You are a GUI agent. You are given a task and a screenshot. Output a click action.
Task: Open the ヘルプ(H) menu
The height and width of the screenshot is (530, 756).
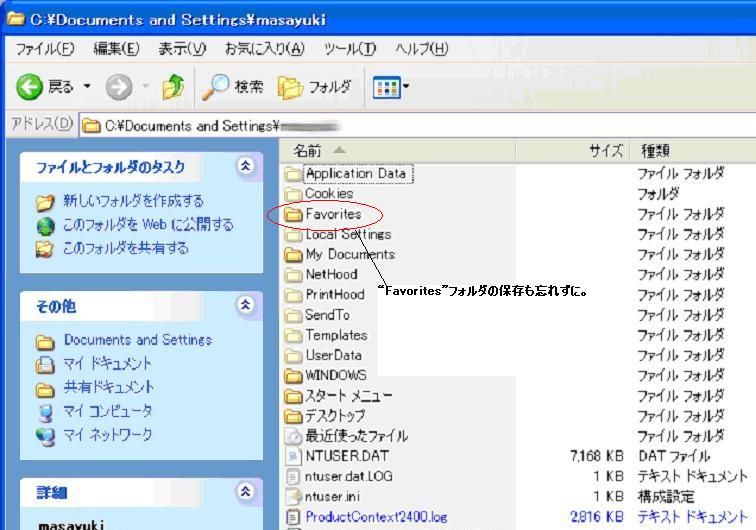421,49
